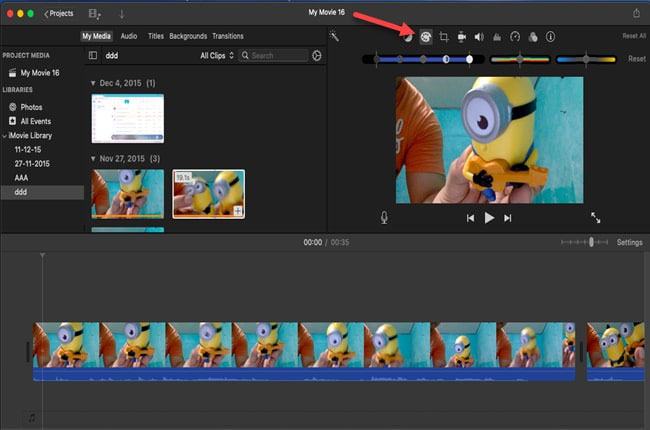This screenshot has width=650, height=430.
Task: Select the 19.1s two-minions clip thumbnail
Action: (209, 194)
